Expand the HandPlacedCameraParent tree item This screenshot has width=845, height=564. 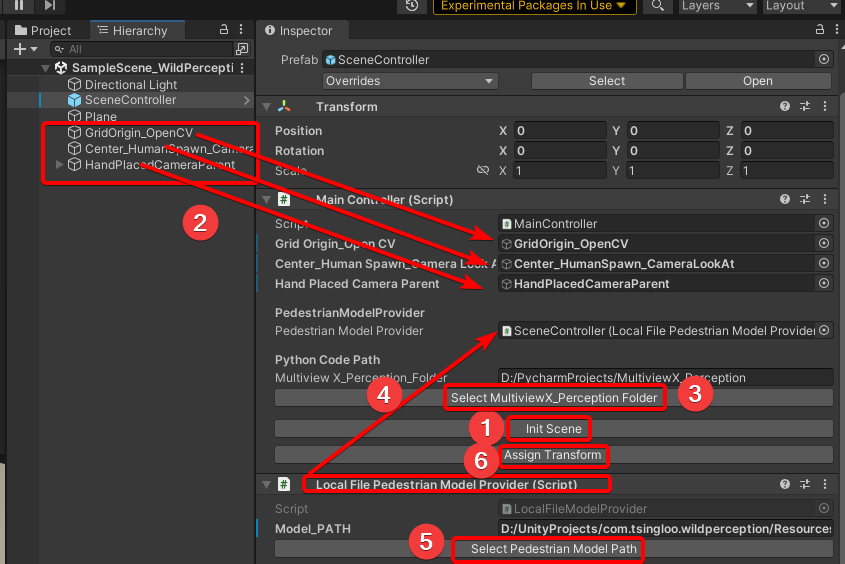[60, 164]
